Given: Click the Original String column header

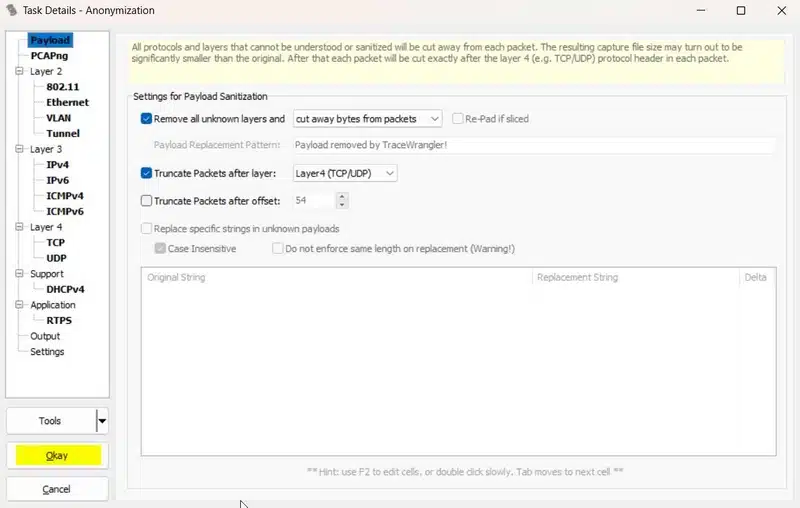Looking at the screenshot, I should click(x=337, y=277).
